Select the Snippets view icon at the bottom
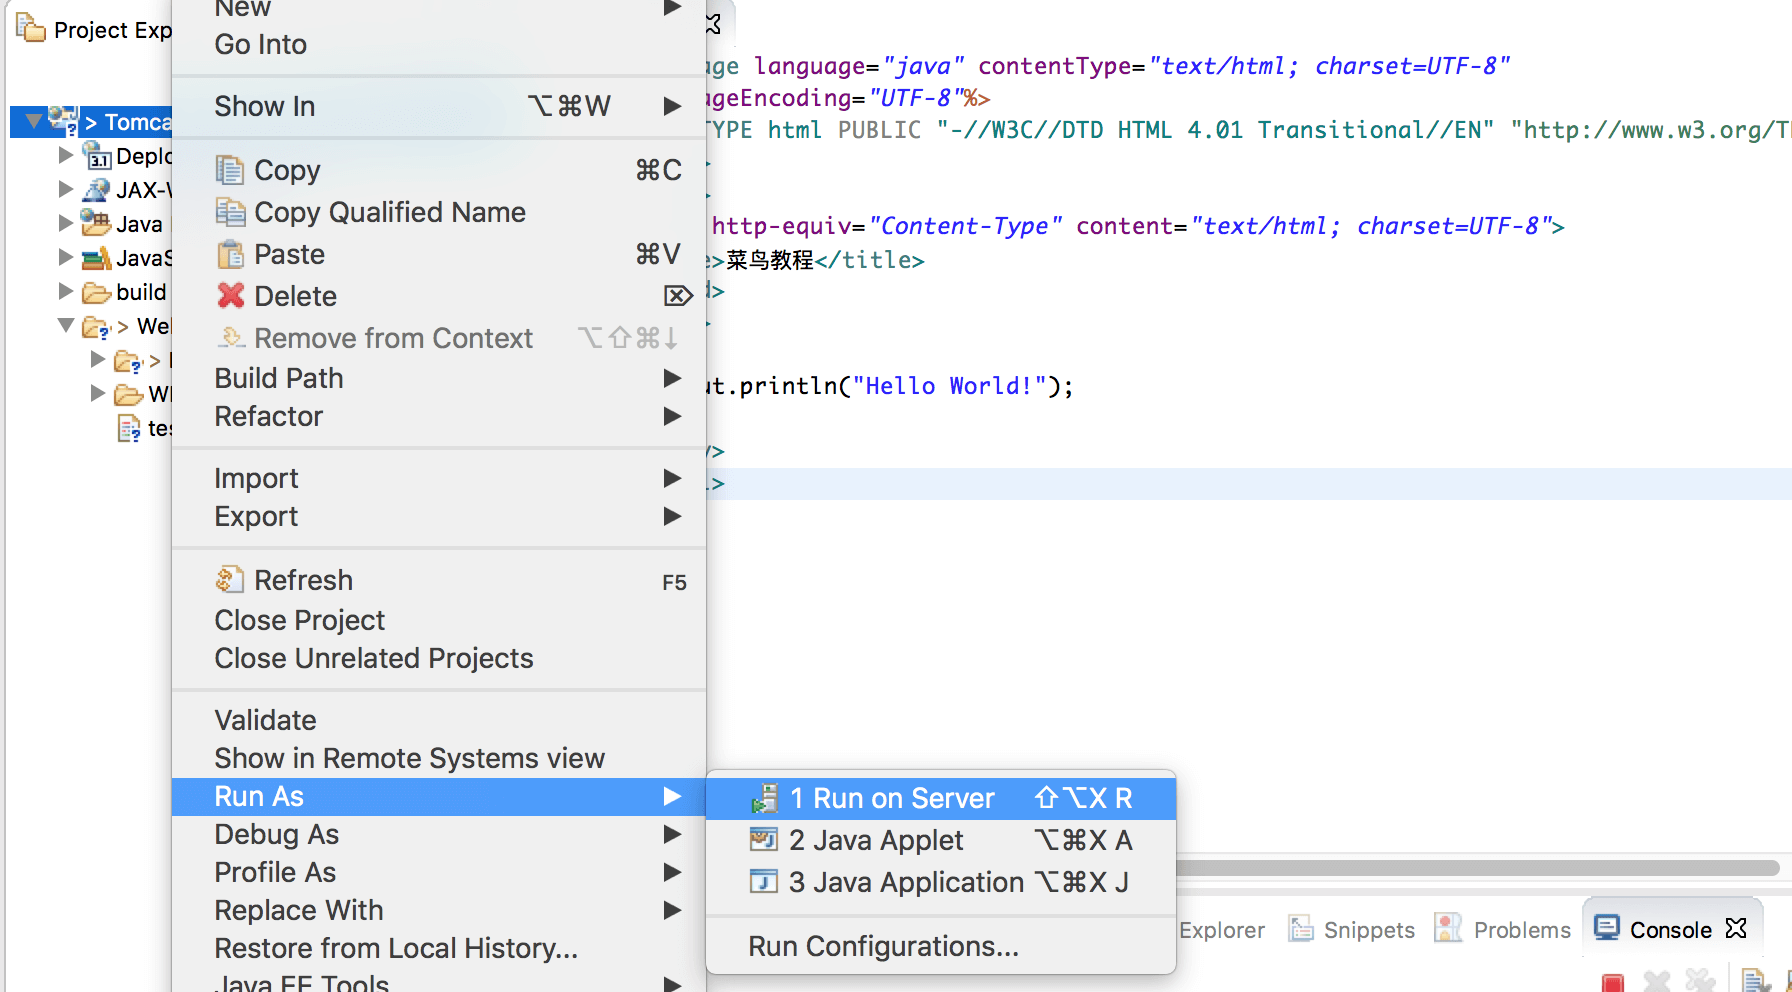 (x=1301, y=929)
